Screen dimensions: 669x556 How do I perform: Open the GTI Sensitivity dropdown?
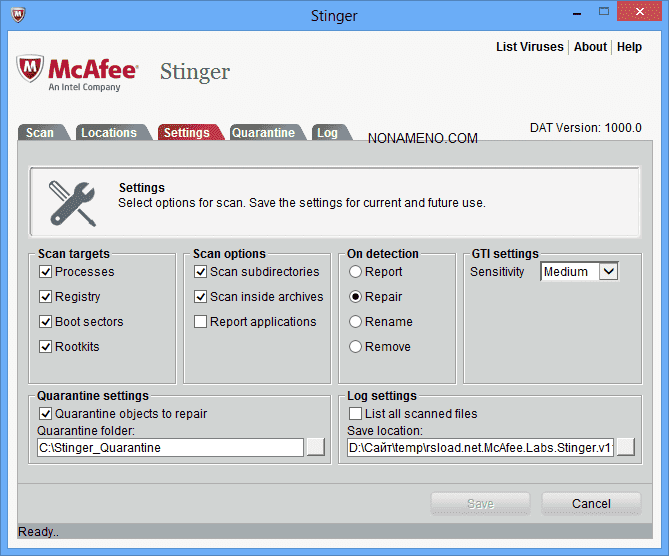click(x=608, y=272)
